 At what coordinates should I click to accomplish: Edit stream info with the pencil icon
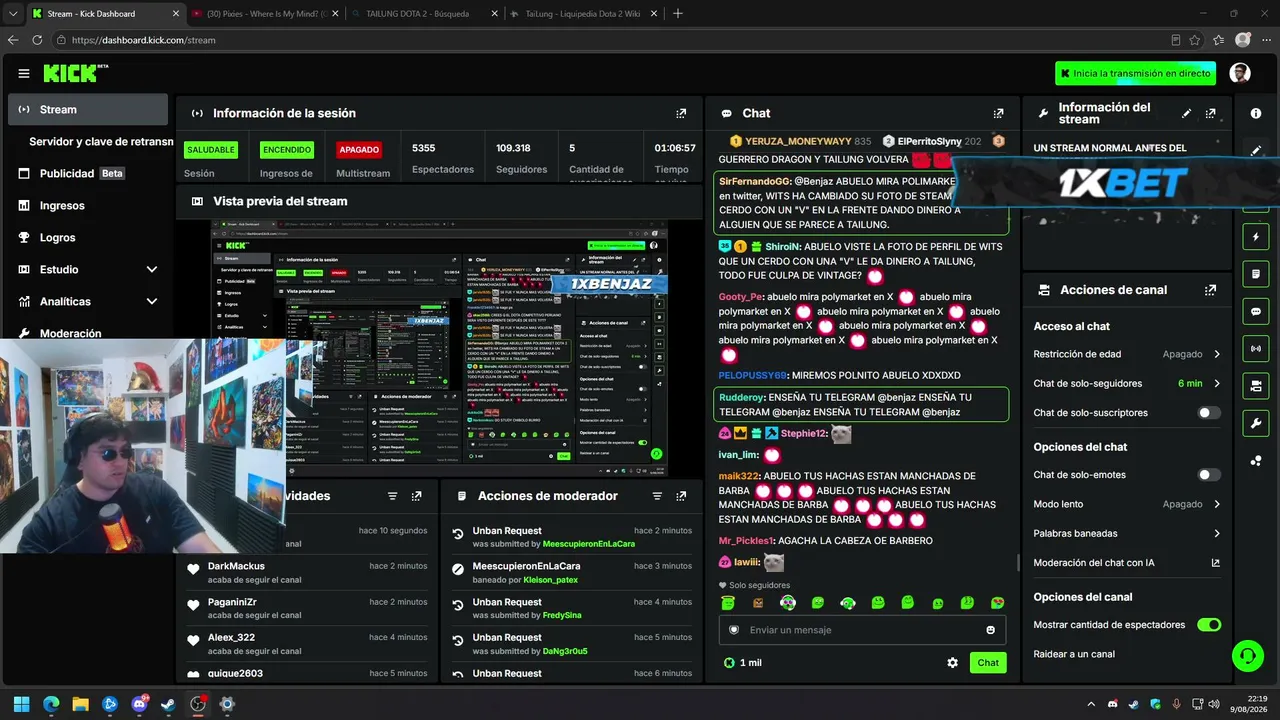click(1187, 114)
